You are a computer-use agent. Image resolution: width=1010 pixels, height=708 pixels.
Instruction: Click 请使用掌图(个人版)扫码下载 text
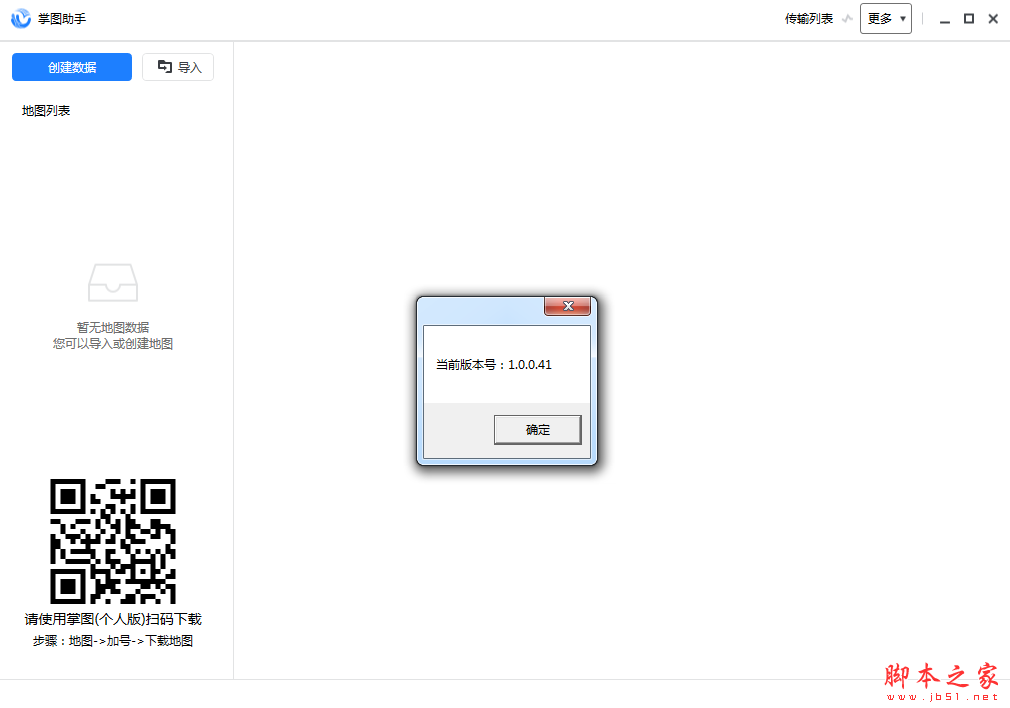click(x=113, y=619)
